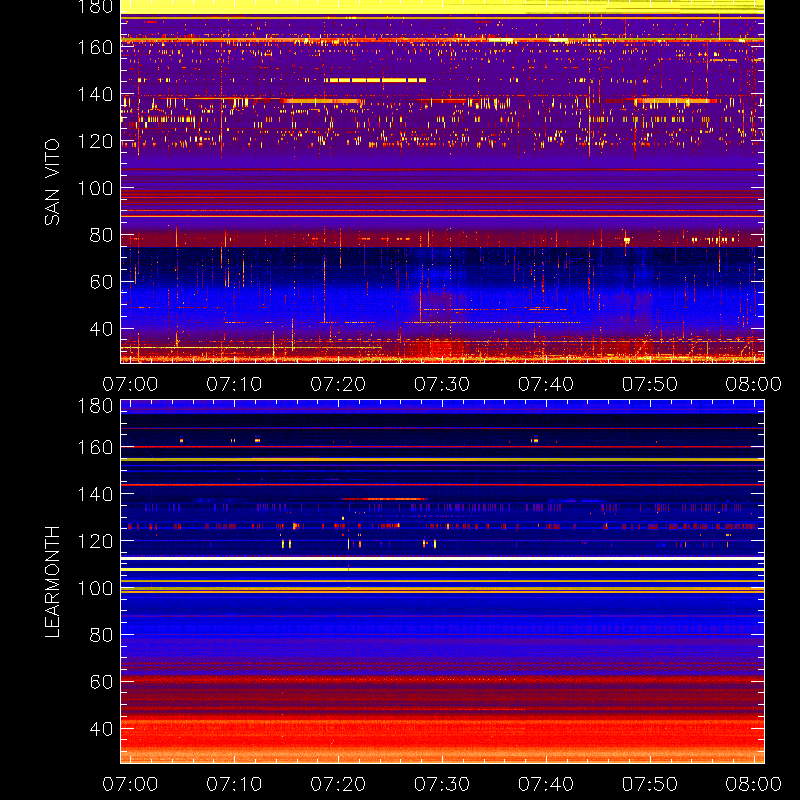Pick the 40 tick label on Learmonth plot
Viewport: 800px width, 800px height.
[x=101, y=729]
